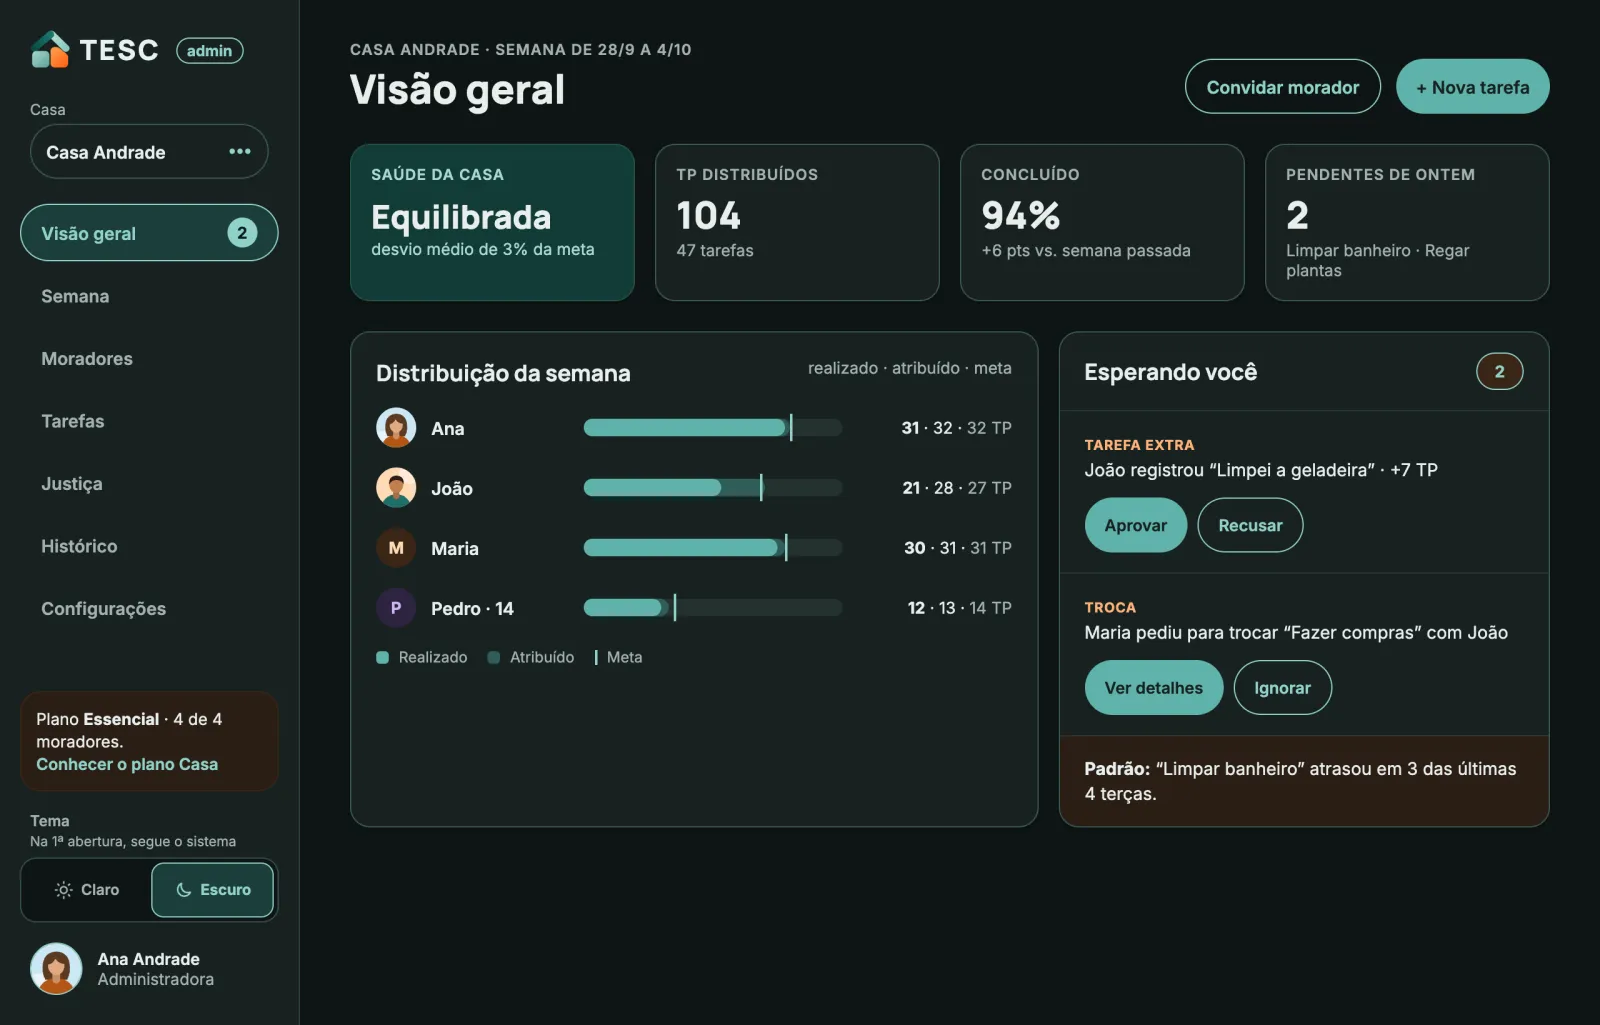Image resolution: width=1600 pixels, height=1025 pixels.
Task: Click the Realizado legend swatch
Action: [x=382, y=657]
